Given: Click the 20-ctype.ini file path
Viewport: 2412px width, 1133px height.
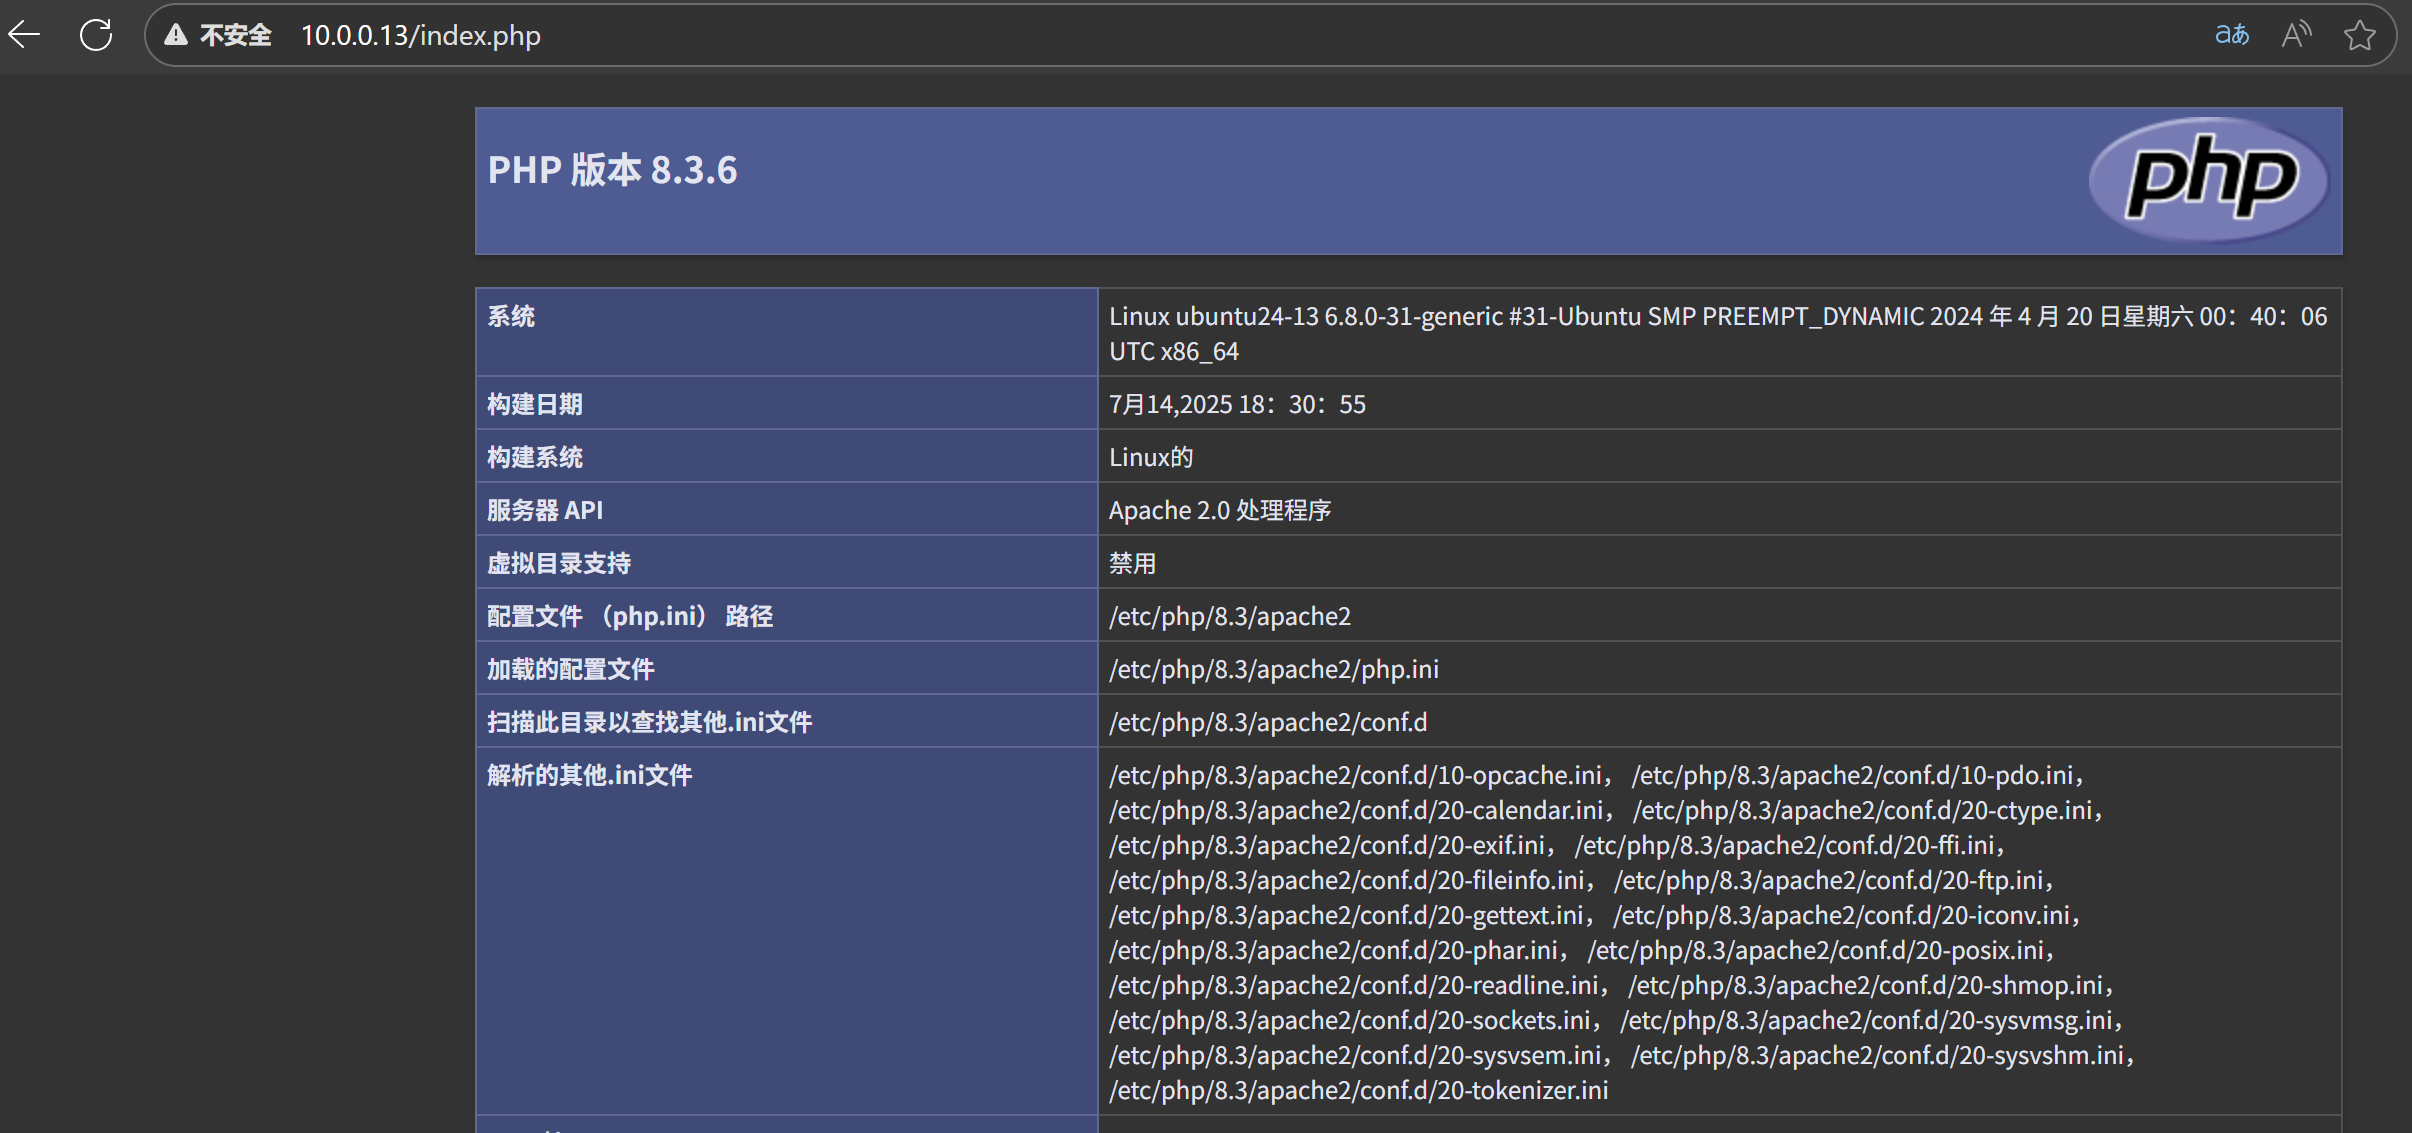Looking at the screenshot, I should [1863, 810].
